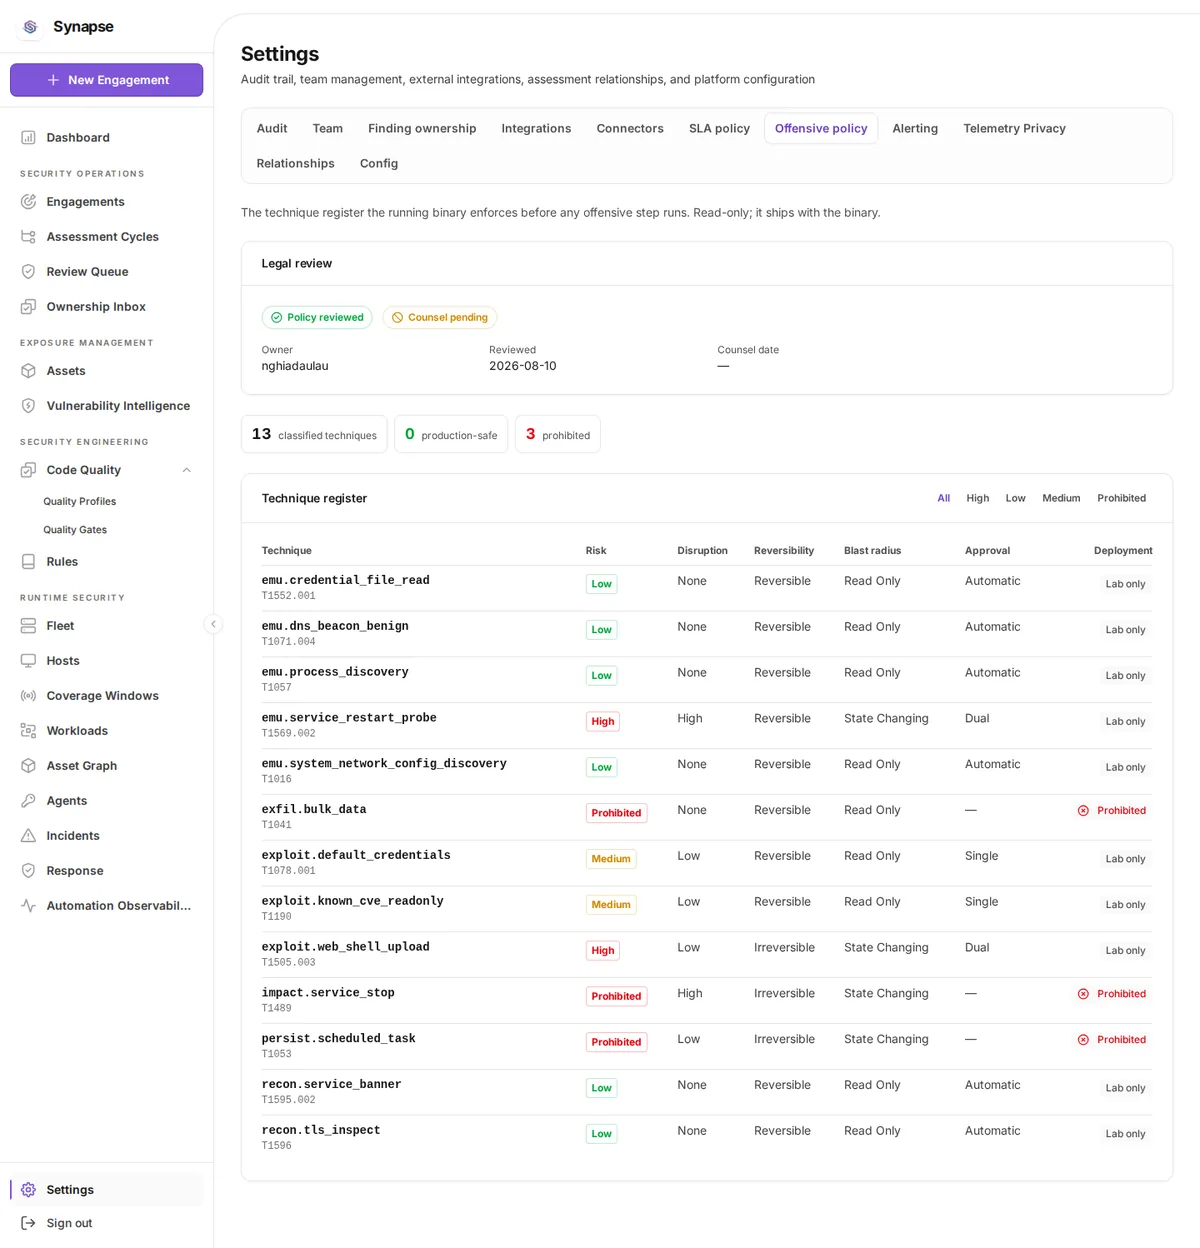The image size is (1200, 1248).
Task: Filter technique register by Low
Action: (x=1016, y=498)
